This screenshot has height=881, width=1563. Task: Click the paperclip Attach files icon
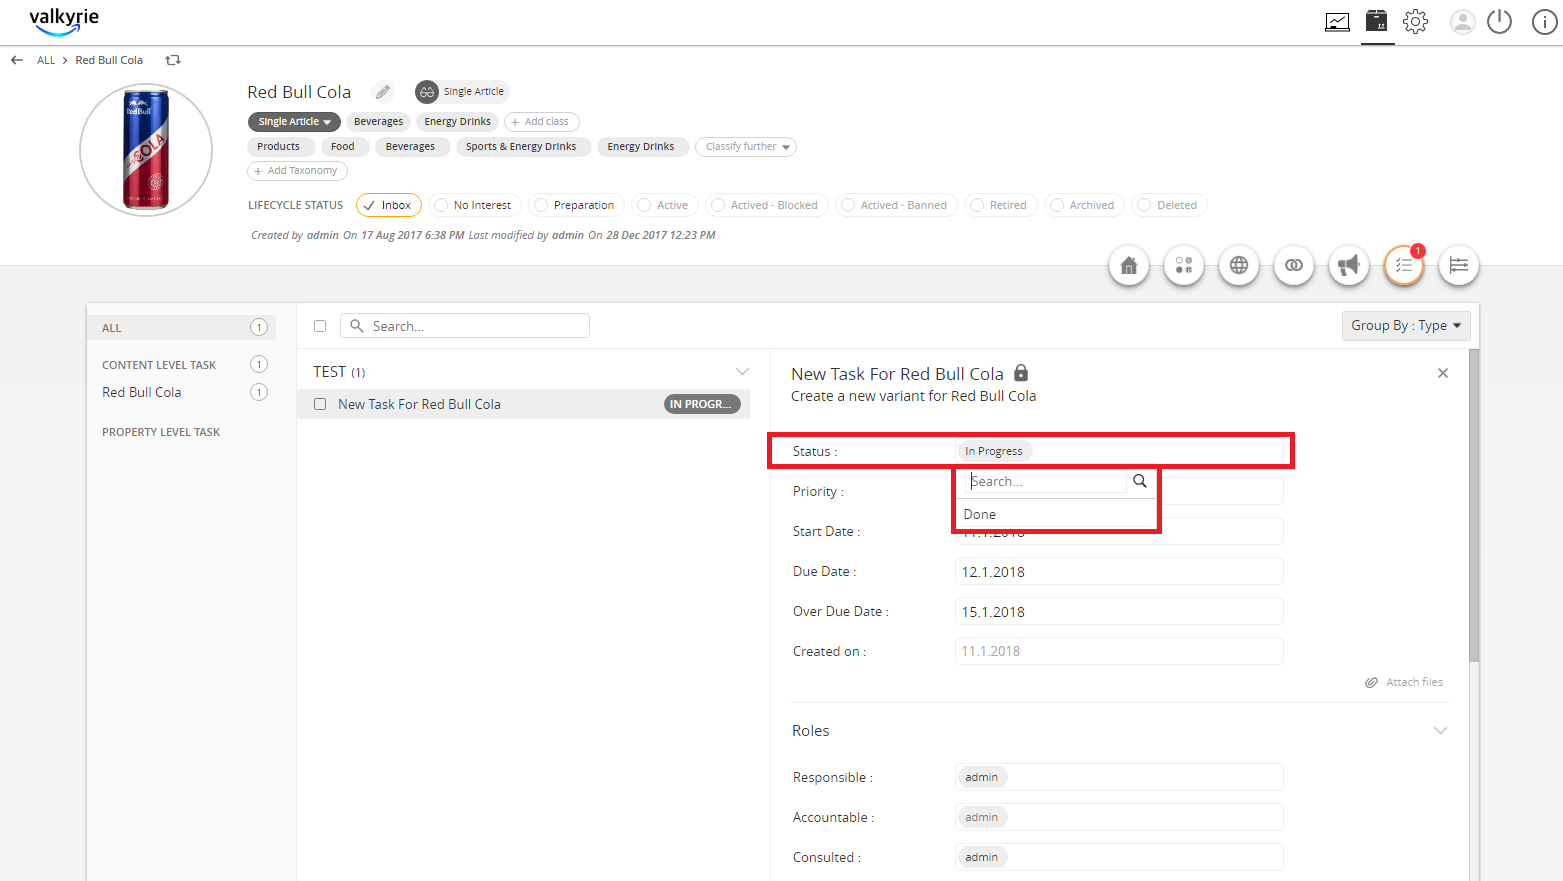coord(1371,682)
